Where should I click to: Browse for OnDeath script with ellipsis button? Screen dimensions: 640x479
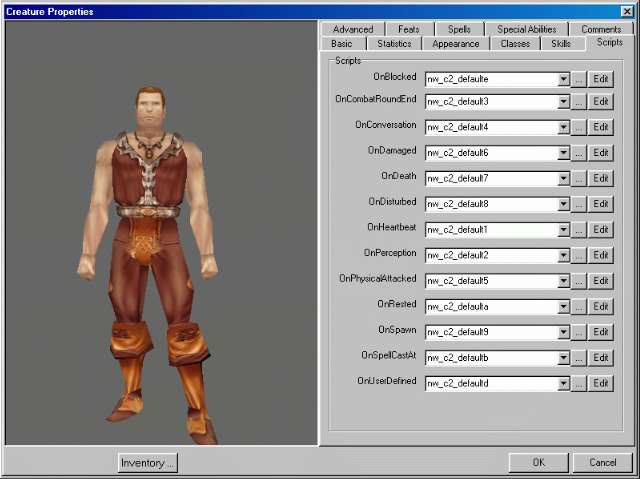578,179
